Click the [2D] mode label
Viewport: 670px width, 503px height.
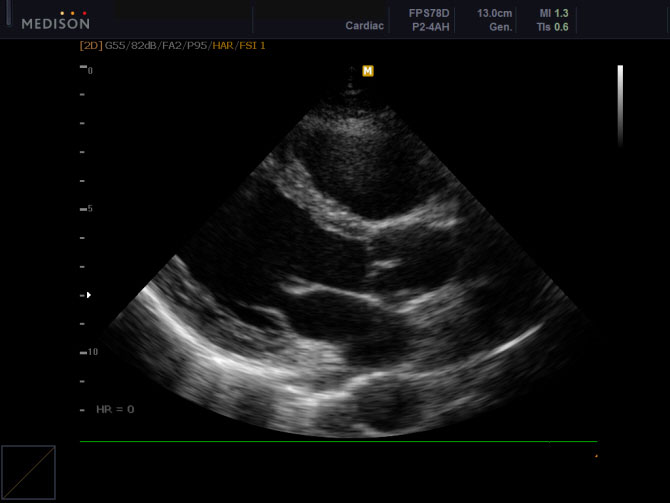(91, 45)
